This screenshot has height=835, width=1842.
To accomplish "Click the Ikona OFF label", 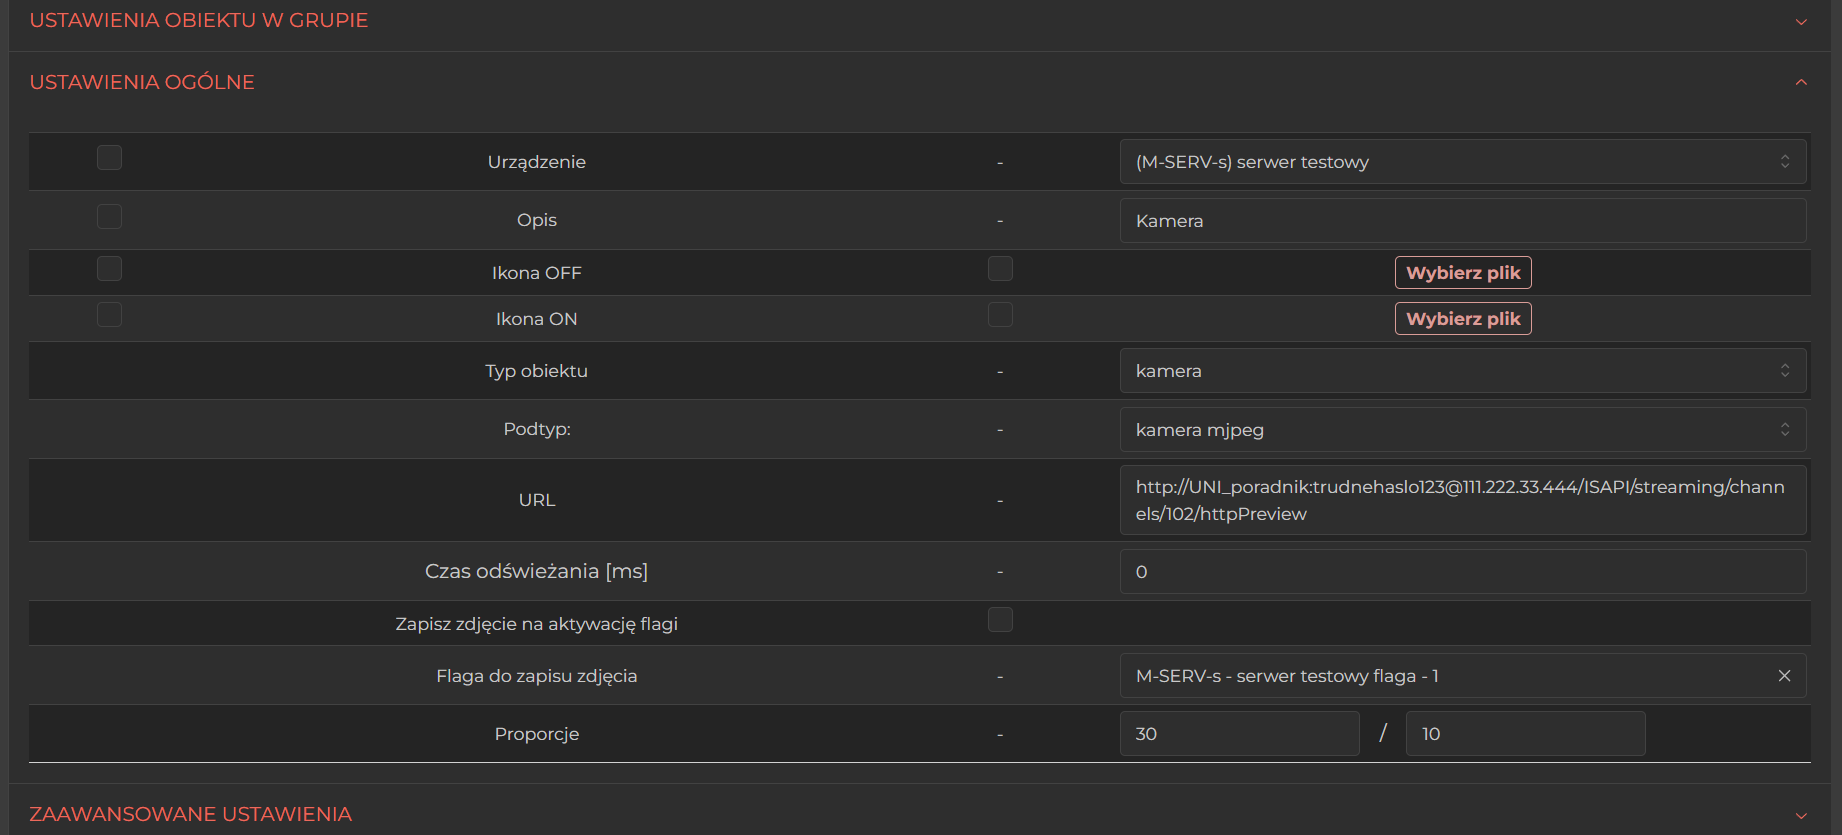I will 537,273.
